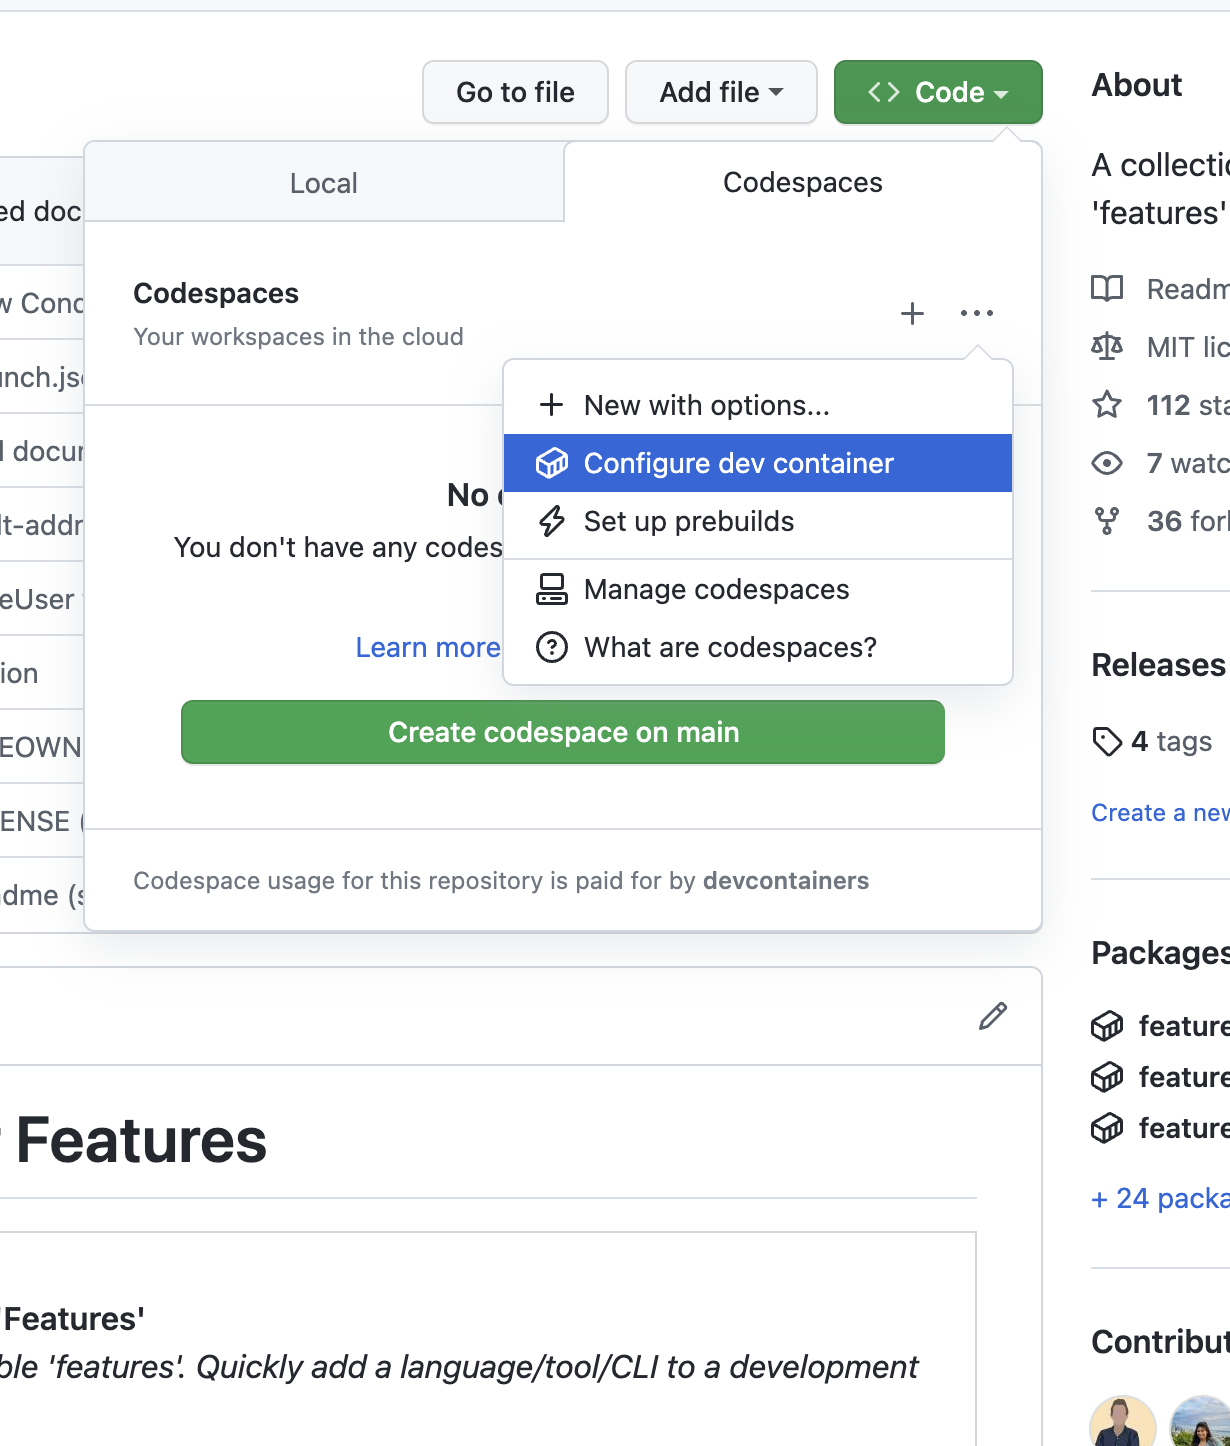This screenshot has height=1446, width=1230.
Task: Click the first package cube icon
Action: coord(1107,1026)
